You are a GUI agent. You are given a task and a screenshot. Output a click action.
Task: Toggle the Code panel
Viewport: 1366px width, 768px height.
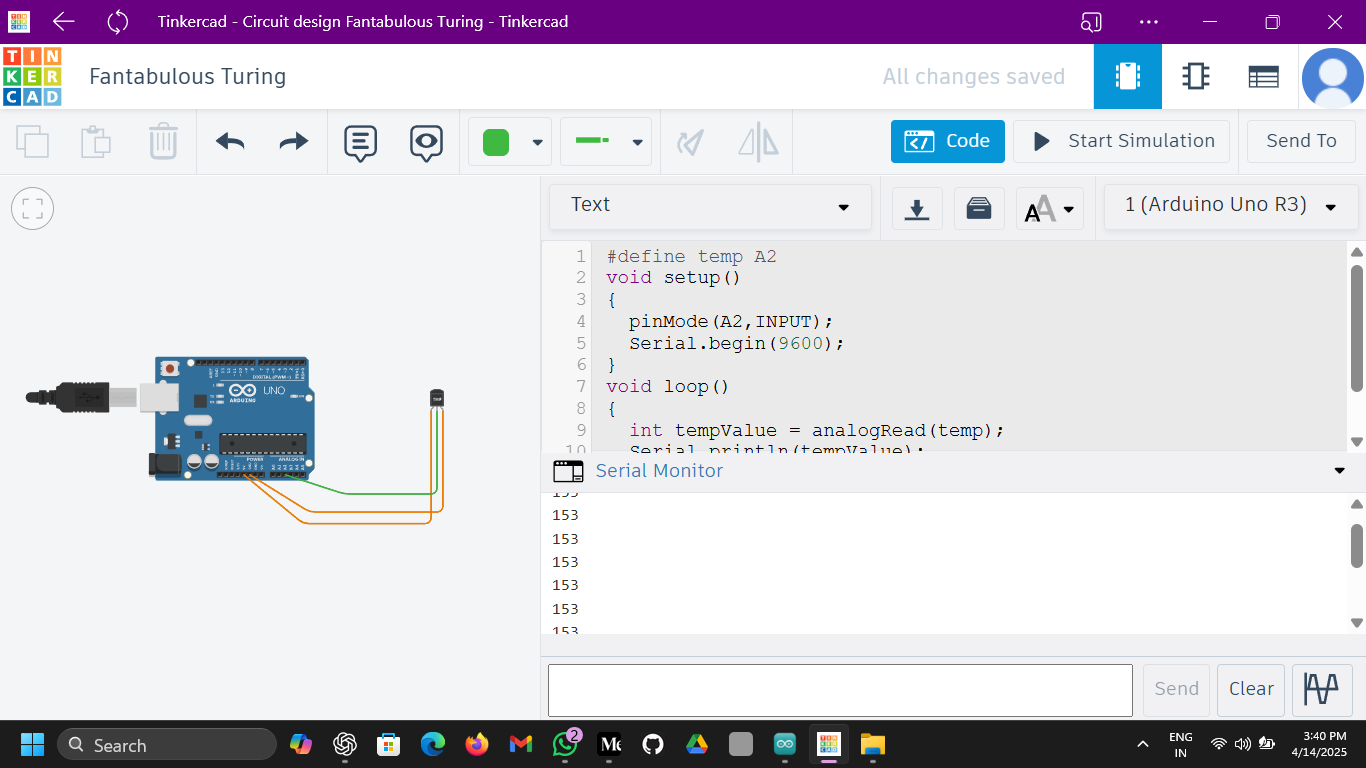(x=947, y=141)
